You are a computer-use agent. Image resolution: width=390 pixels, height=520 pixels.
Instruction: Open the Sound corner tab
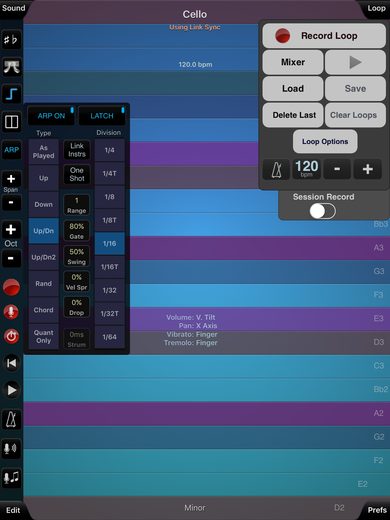click(13, 8)
